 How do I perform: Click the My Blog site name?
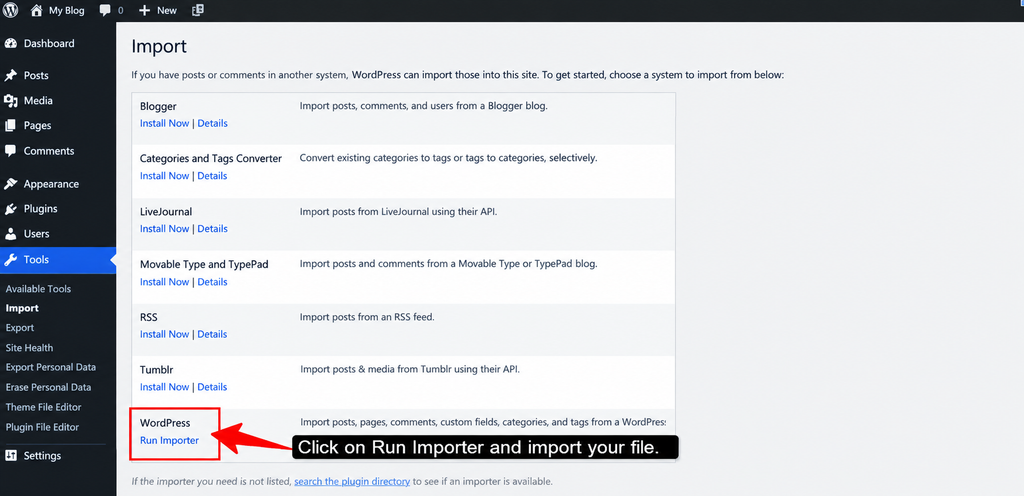[67, 10]
